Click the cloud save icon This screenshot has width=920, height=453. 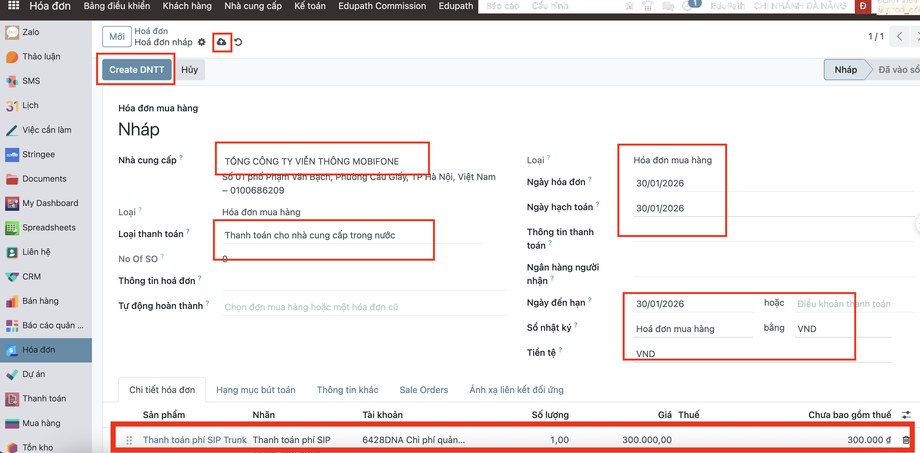pos(222,42)
